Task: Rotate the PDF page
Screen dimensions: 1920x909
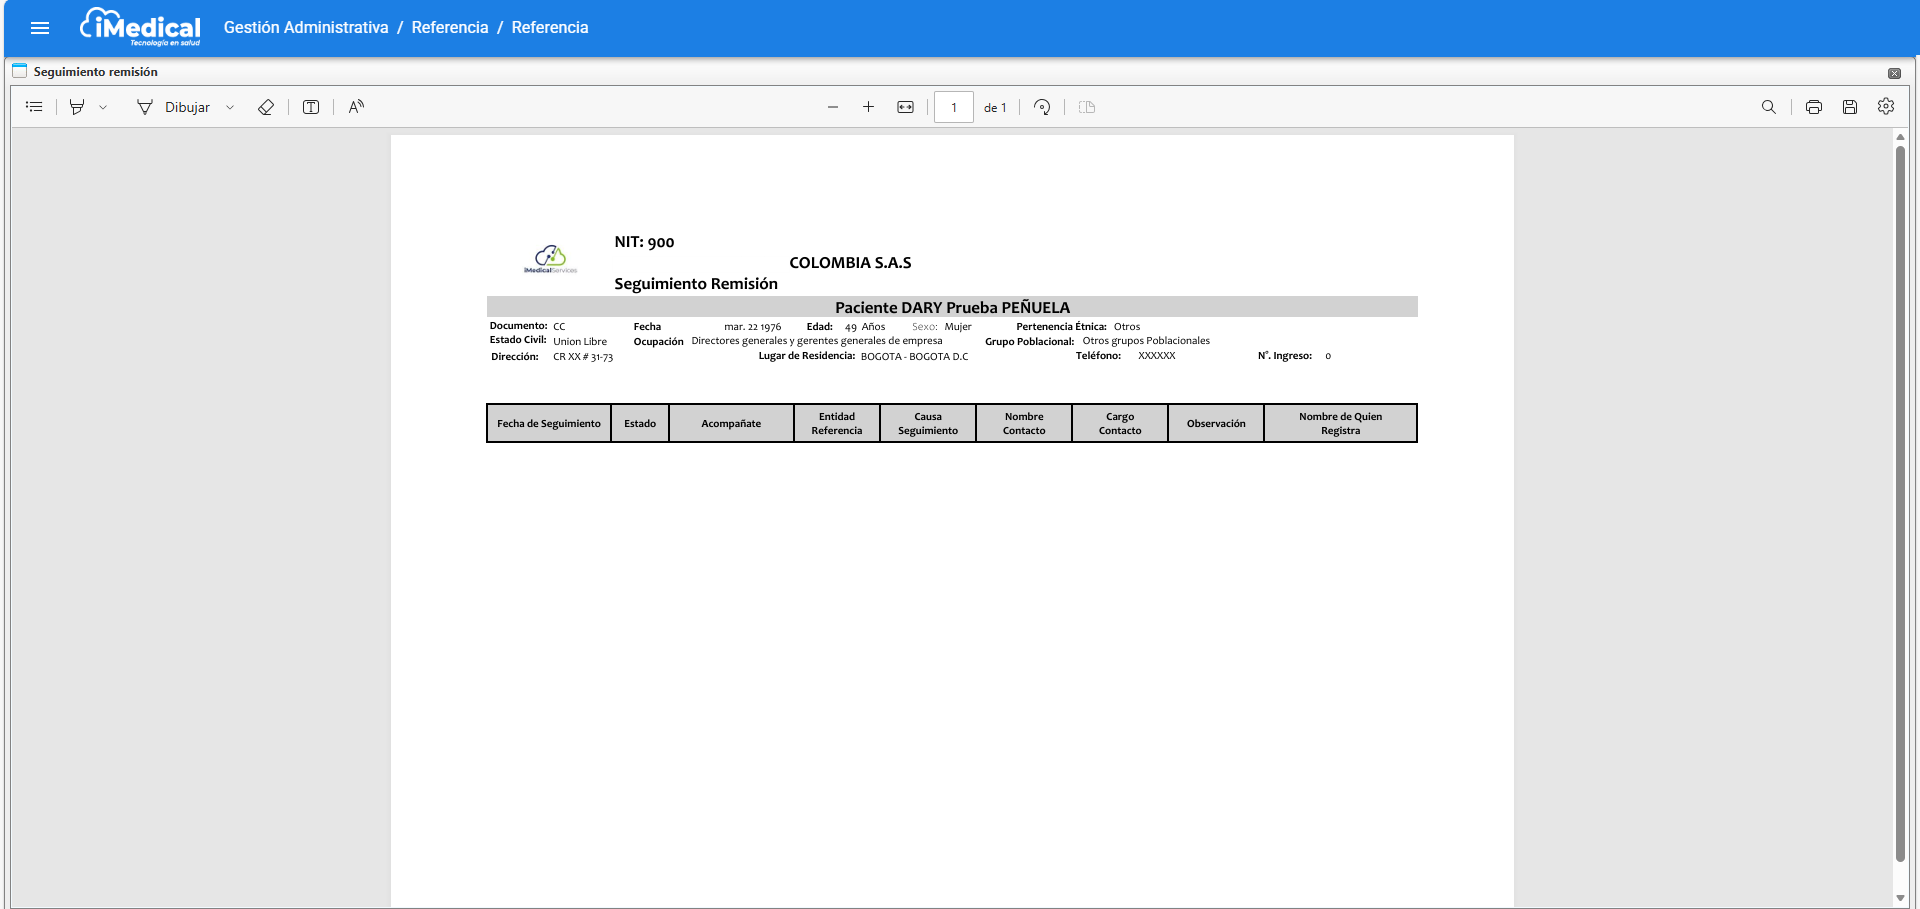Action: click(1042, 107)
